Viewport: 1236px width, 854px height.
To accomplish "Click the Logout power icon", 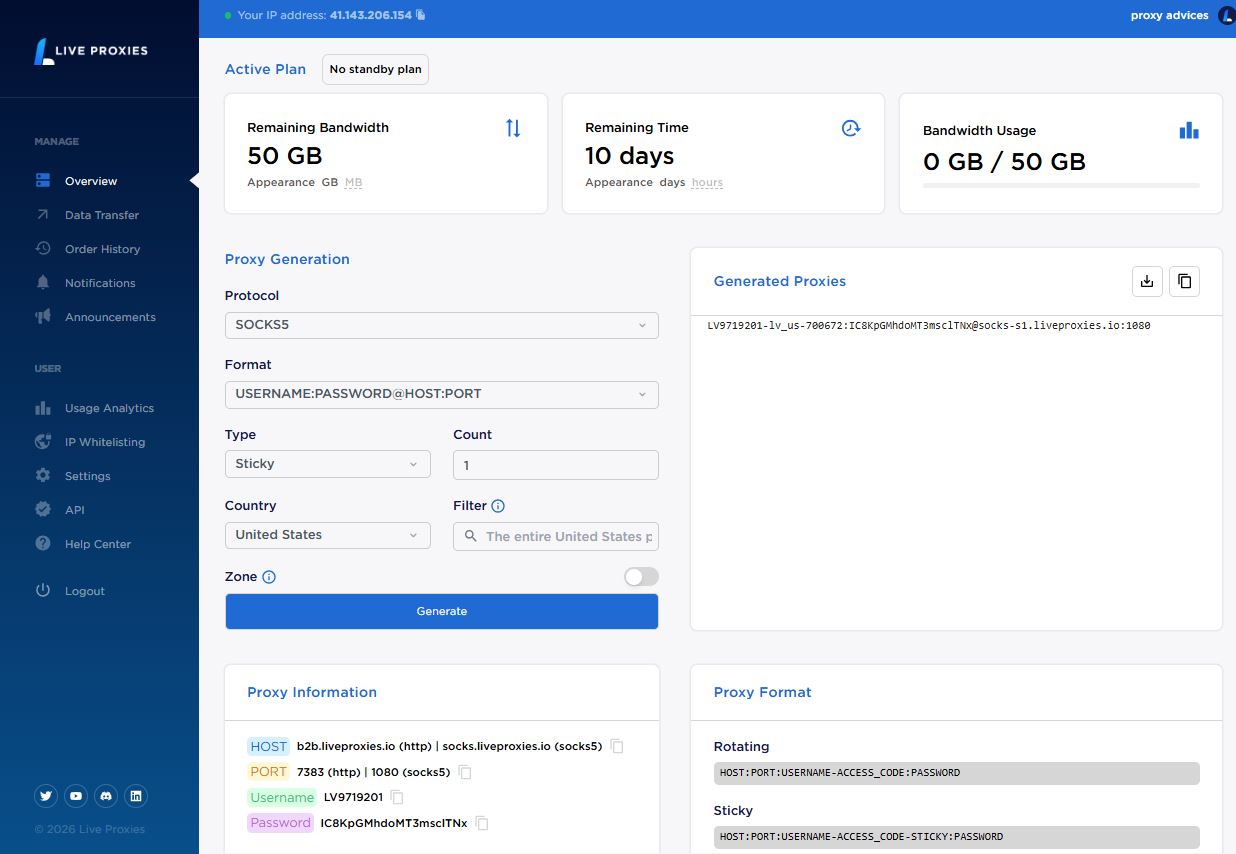I will pyautogui.click(x=43, y=590).
